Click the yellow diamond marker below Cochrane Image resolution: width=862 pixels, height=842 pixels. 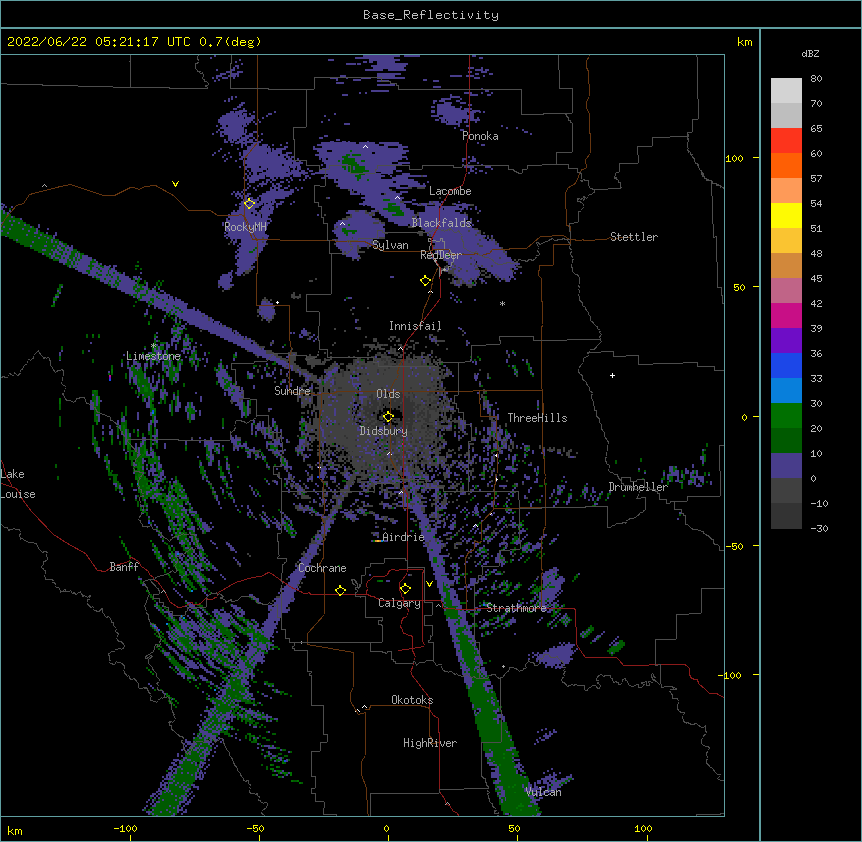pos(340,590)
